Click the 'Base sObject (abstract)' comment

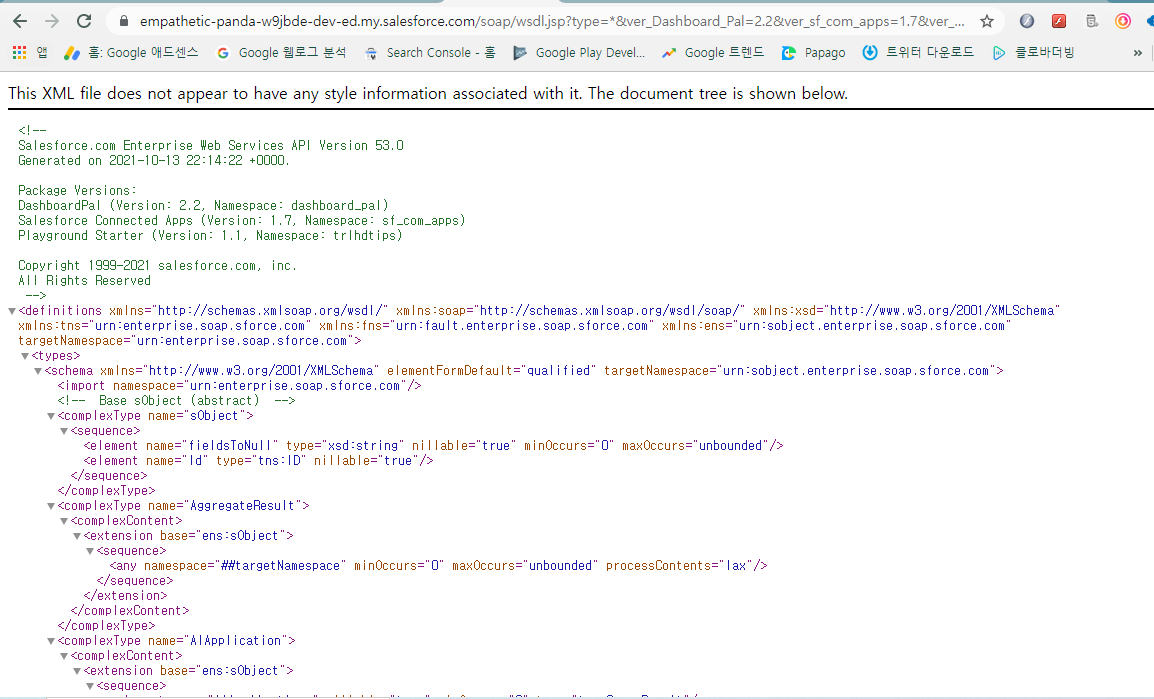coord(177,401)
